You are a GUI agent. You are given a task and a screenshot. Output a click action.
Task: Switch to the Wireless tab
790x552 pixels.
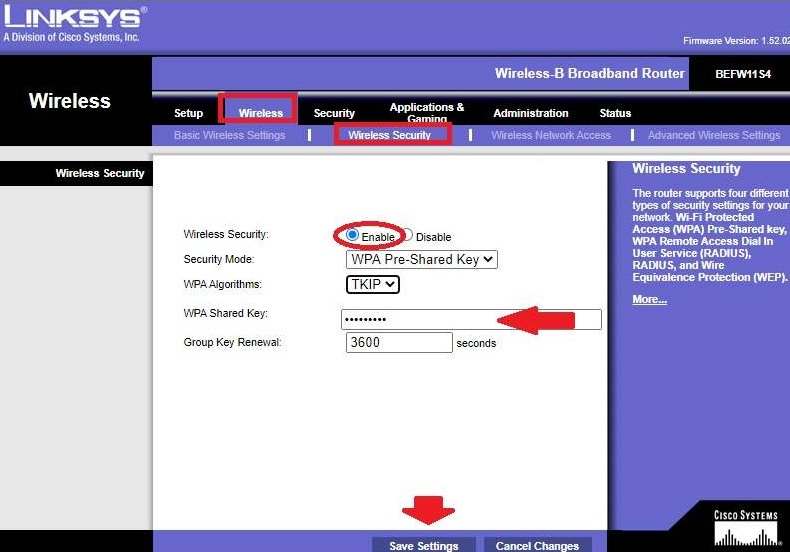click(260, 113)
